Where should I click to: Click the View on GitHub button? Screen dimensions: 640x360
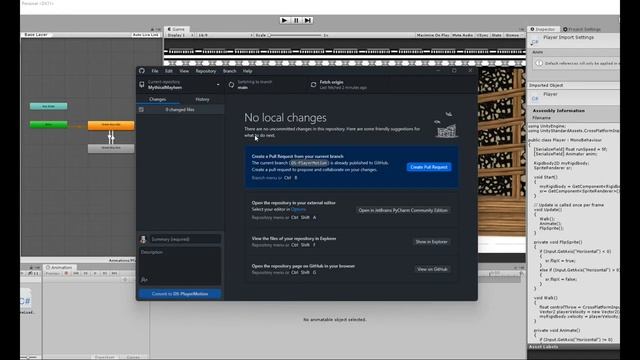432,269
